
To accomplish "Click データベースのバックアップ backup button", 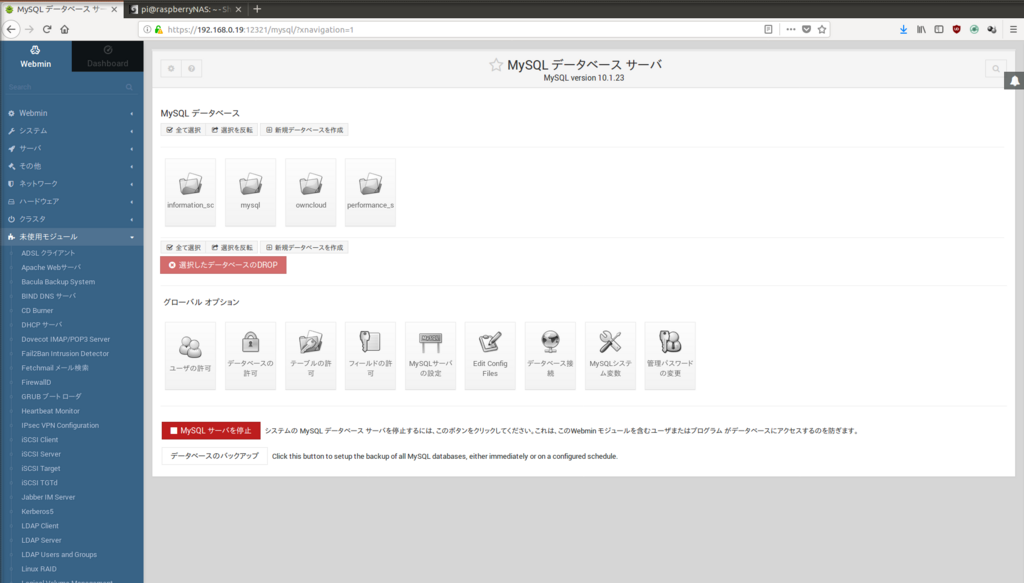I will [214, 456].
